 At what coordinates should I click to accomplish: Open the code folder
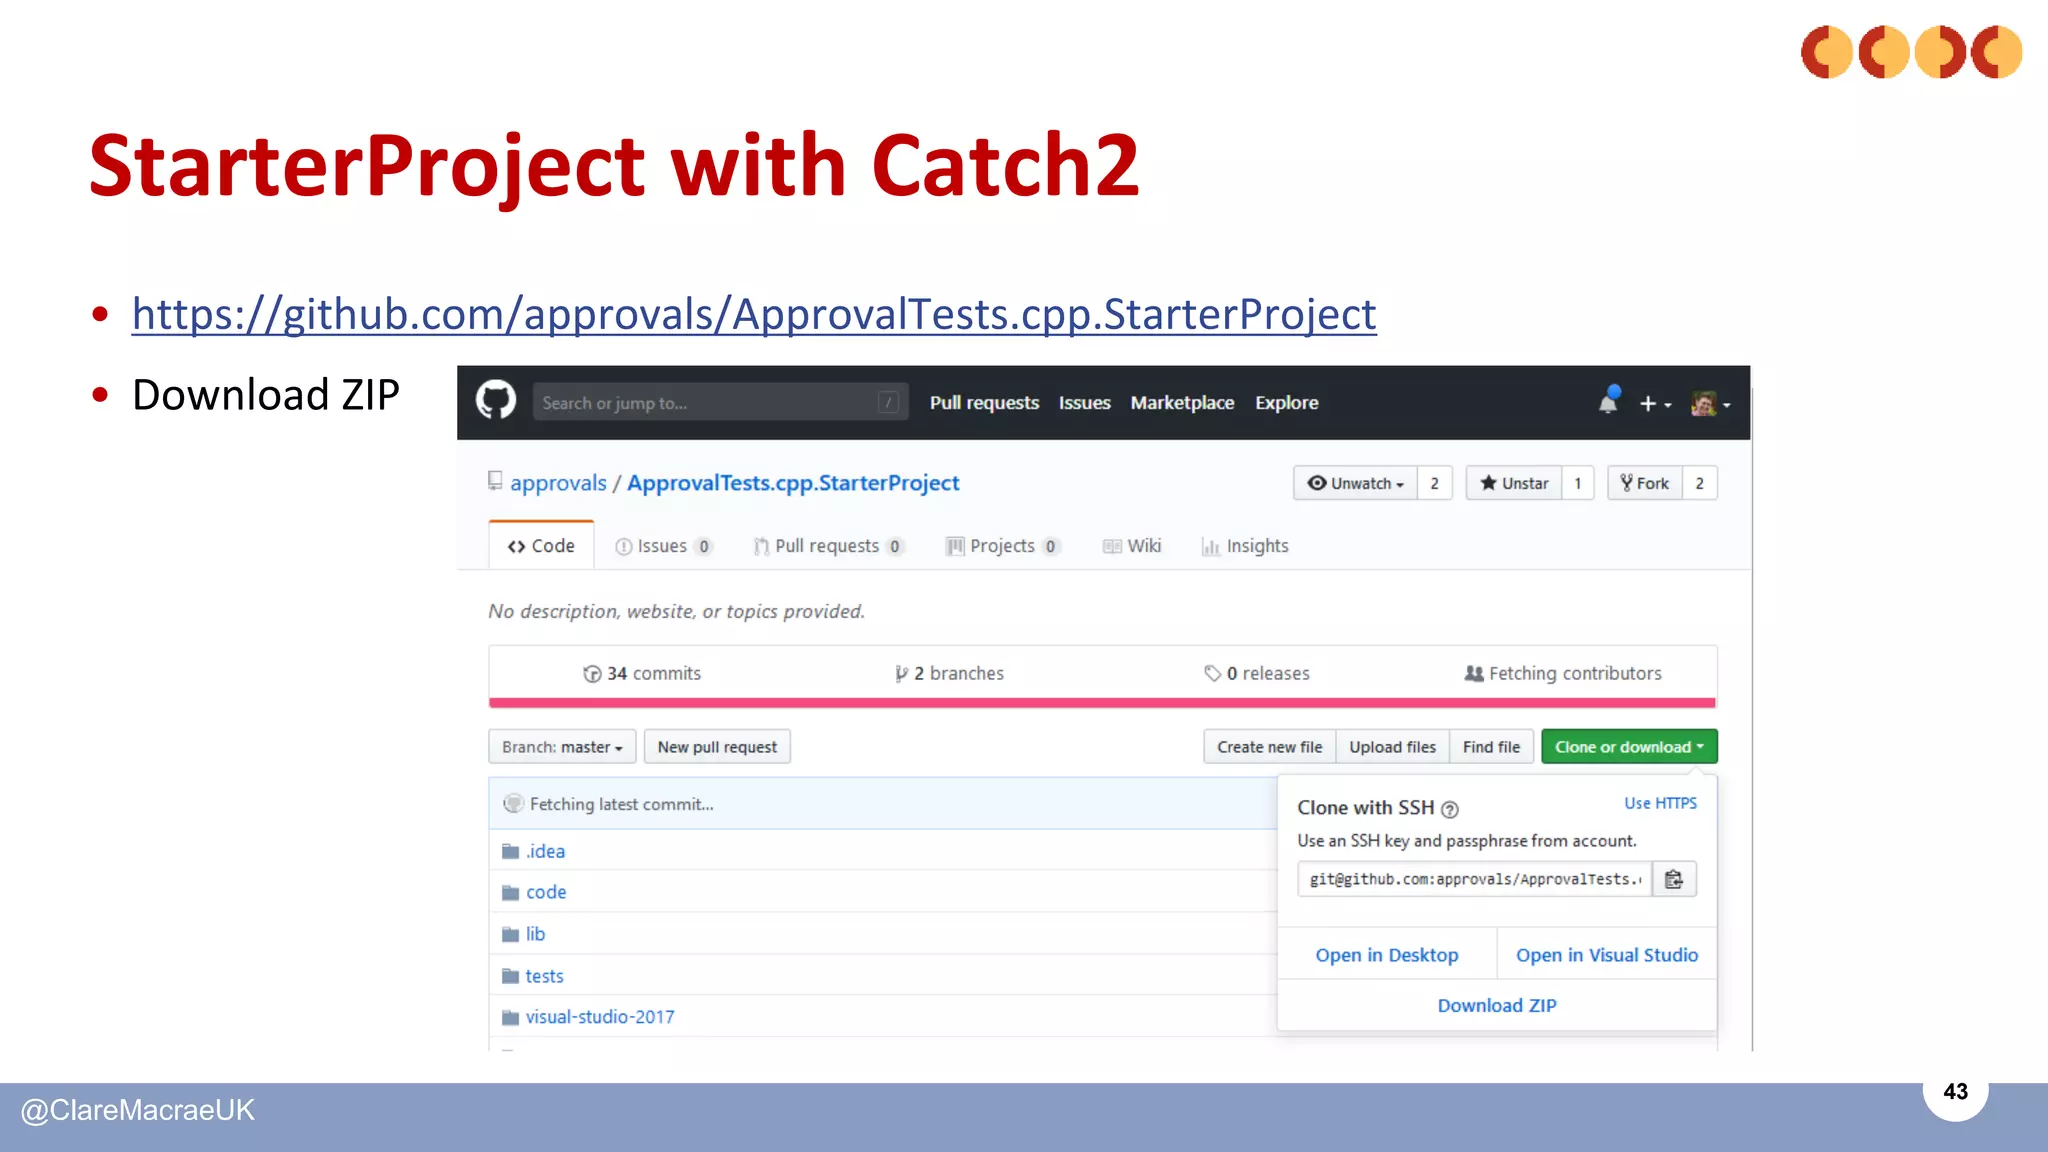[x=546, y=892]
